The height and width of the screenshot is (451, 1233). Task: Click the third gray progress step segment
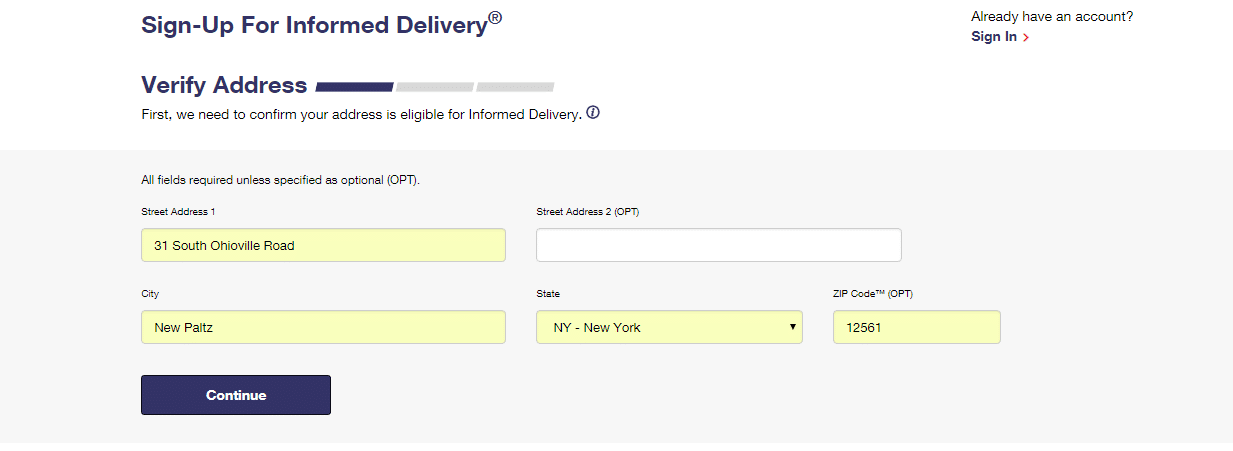[515, 87]
